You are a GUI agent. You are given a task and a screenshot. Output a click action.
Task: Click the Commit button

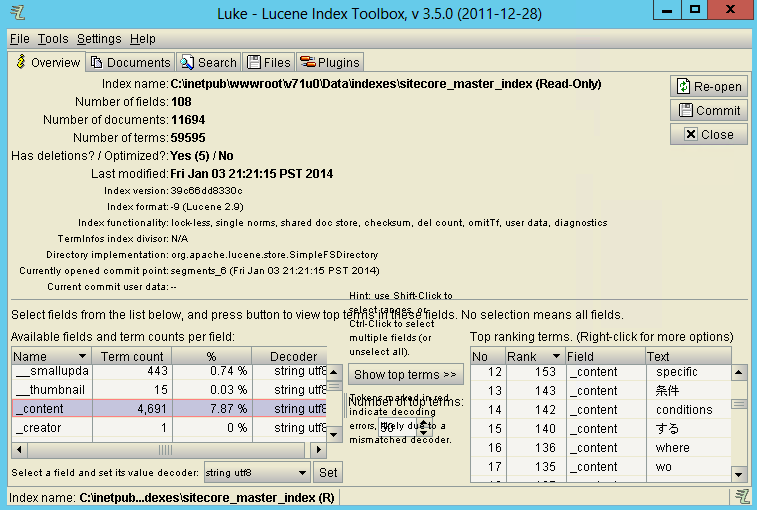point(709,111)
